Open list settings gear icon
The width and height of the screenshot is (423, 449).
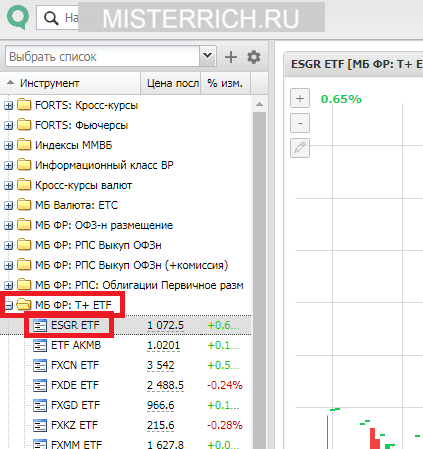pos(254,57)
